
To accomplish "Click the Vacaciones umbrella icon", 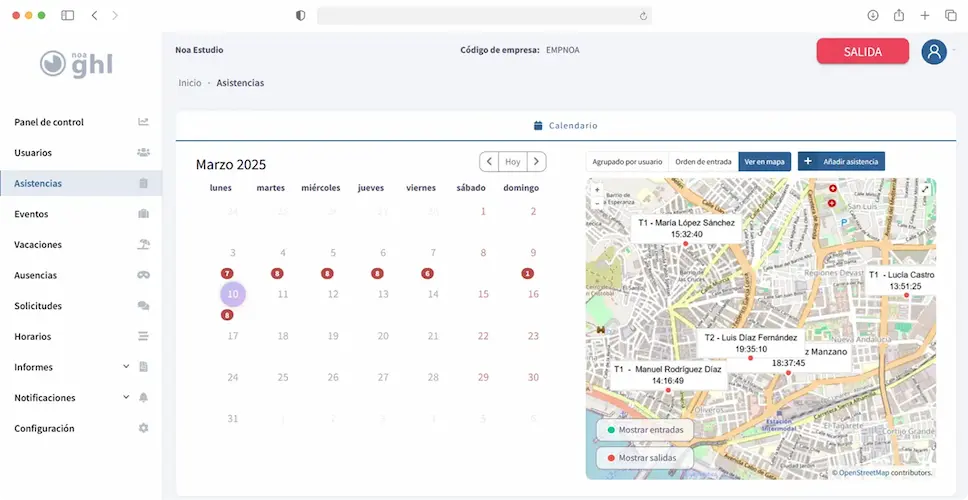I will (143, 244).
